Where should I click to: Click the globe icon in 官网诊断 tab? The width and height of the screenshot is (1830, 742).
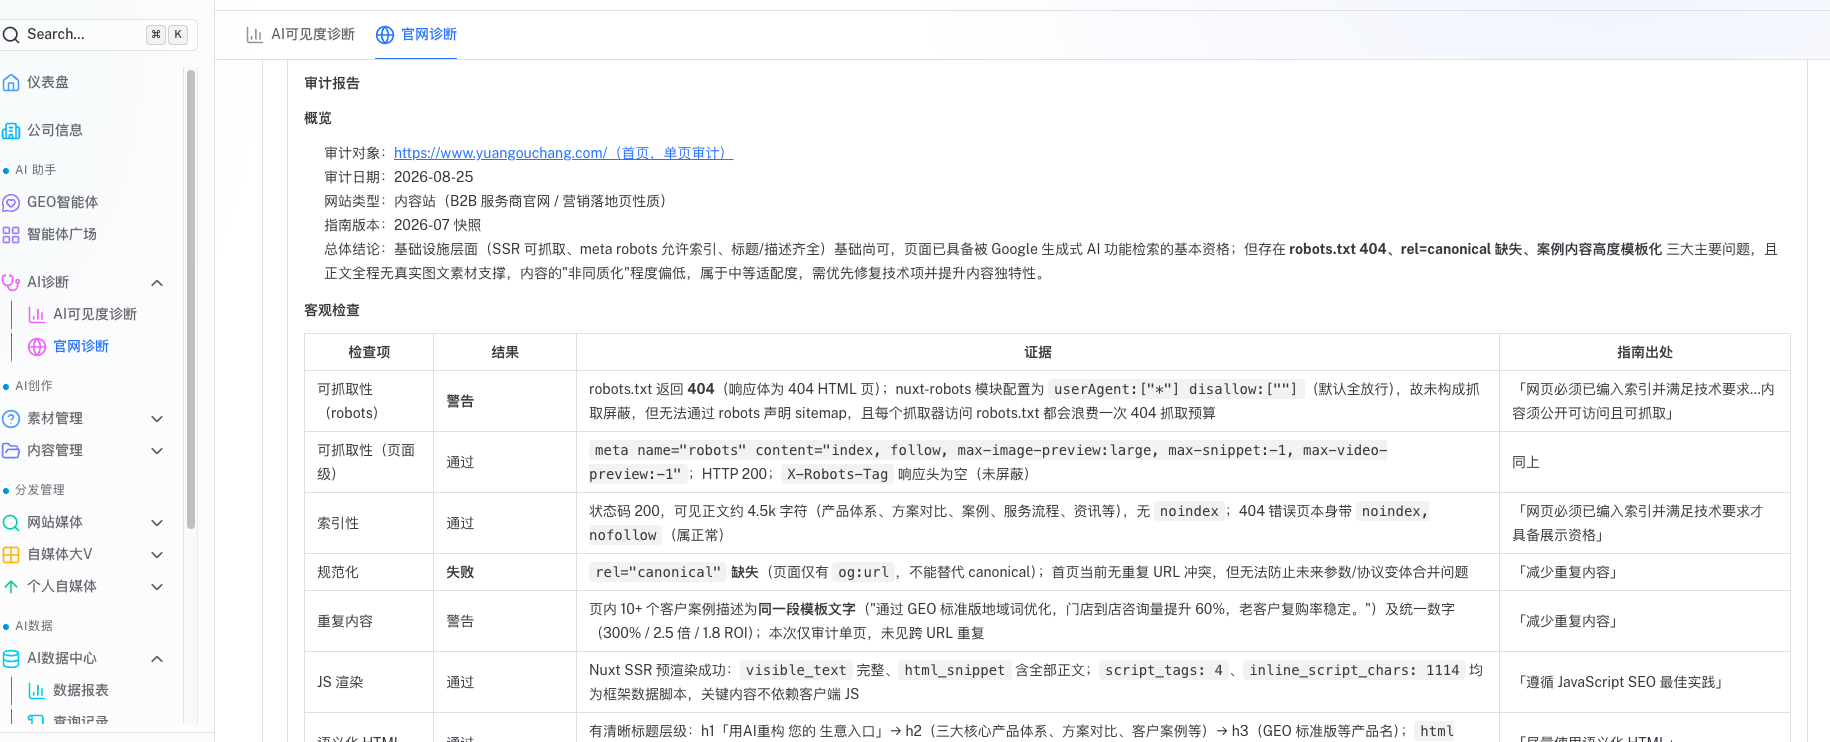pyautogui.click(x=385, y=35)
